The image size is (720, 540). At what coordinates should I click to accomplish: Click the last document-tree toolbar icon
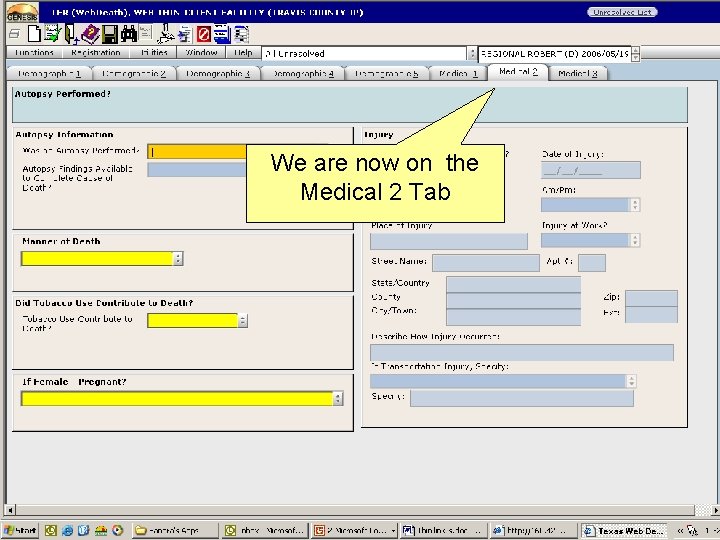[x=242, y=34]
